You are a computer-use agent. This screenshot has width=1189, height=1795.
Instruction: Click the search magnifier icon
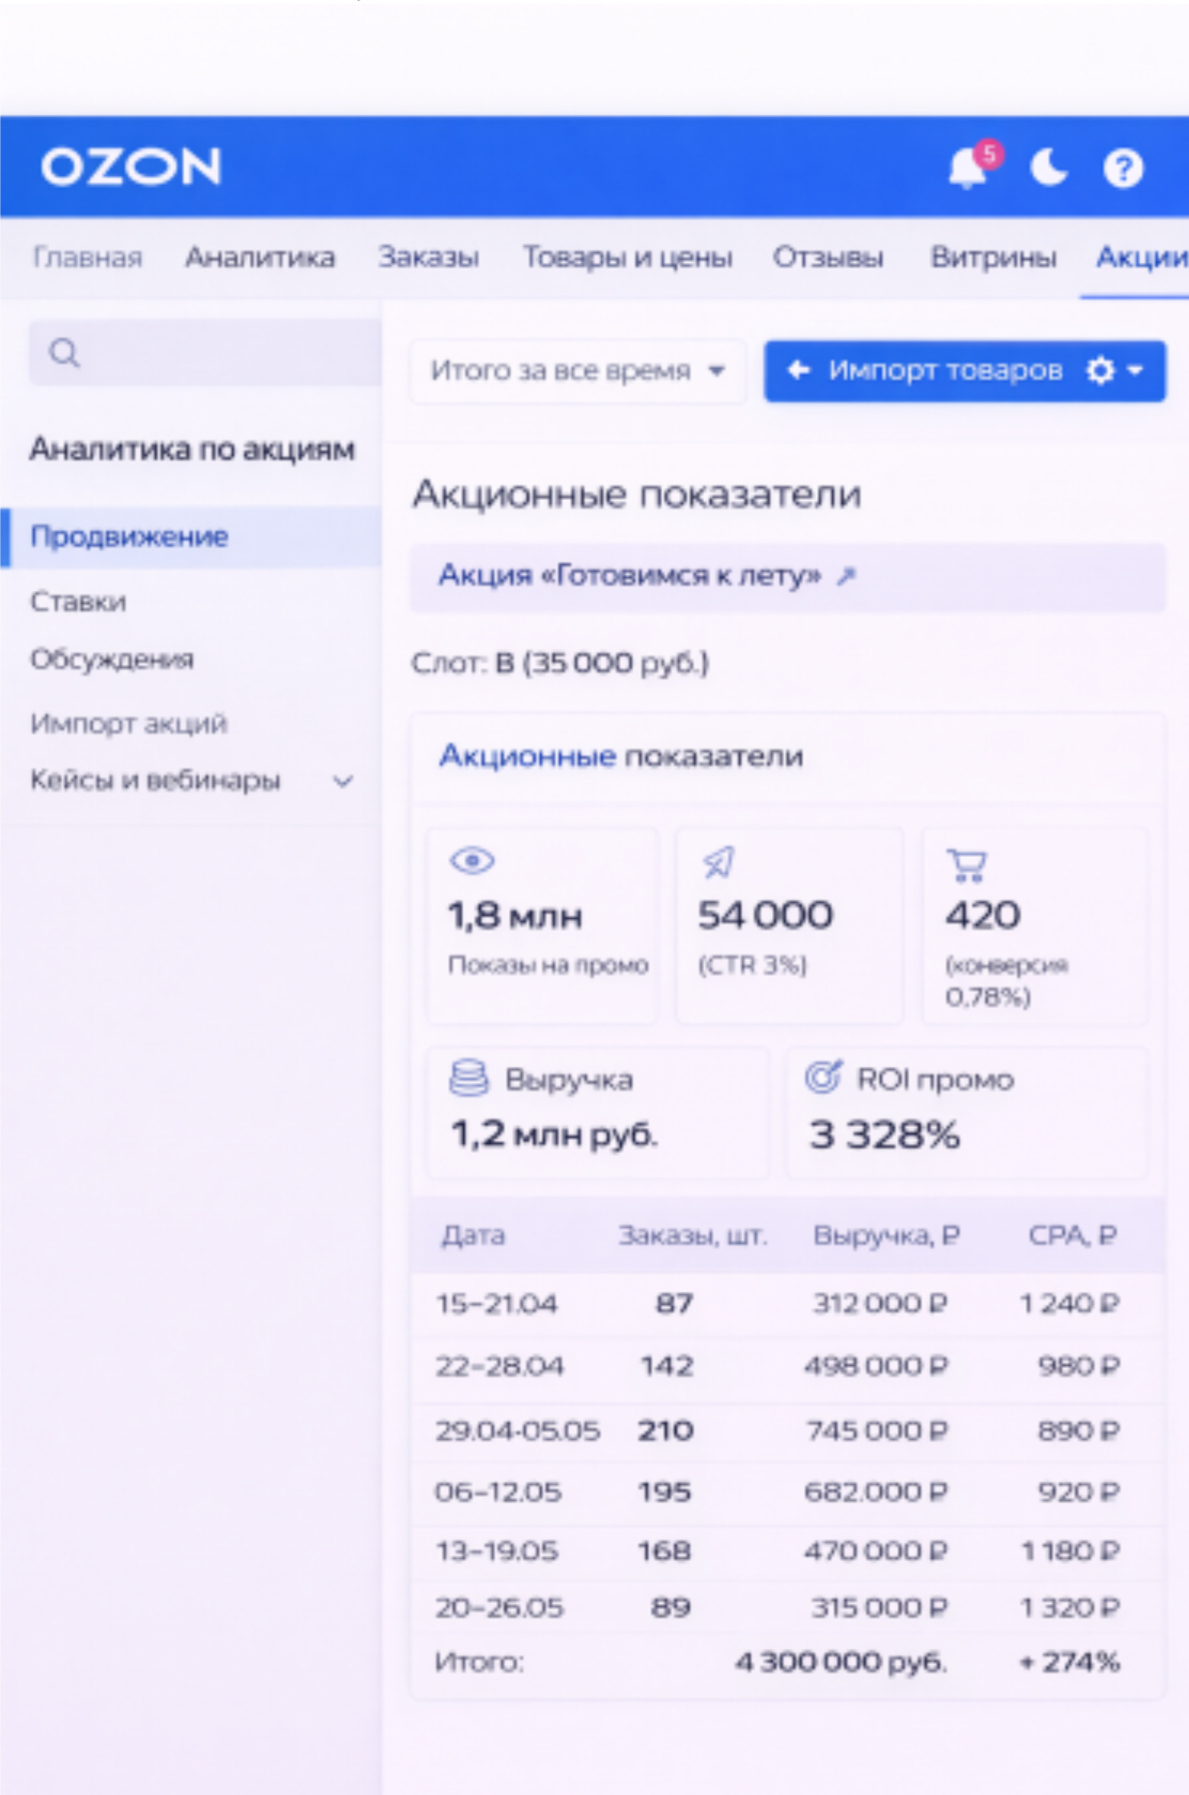coord(64,353)
